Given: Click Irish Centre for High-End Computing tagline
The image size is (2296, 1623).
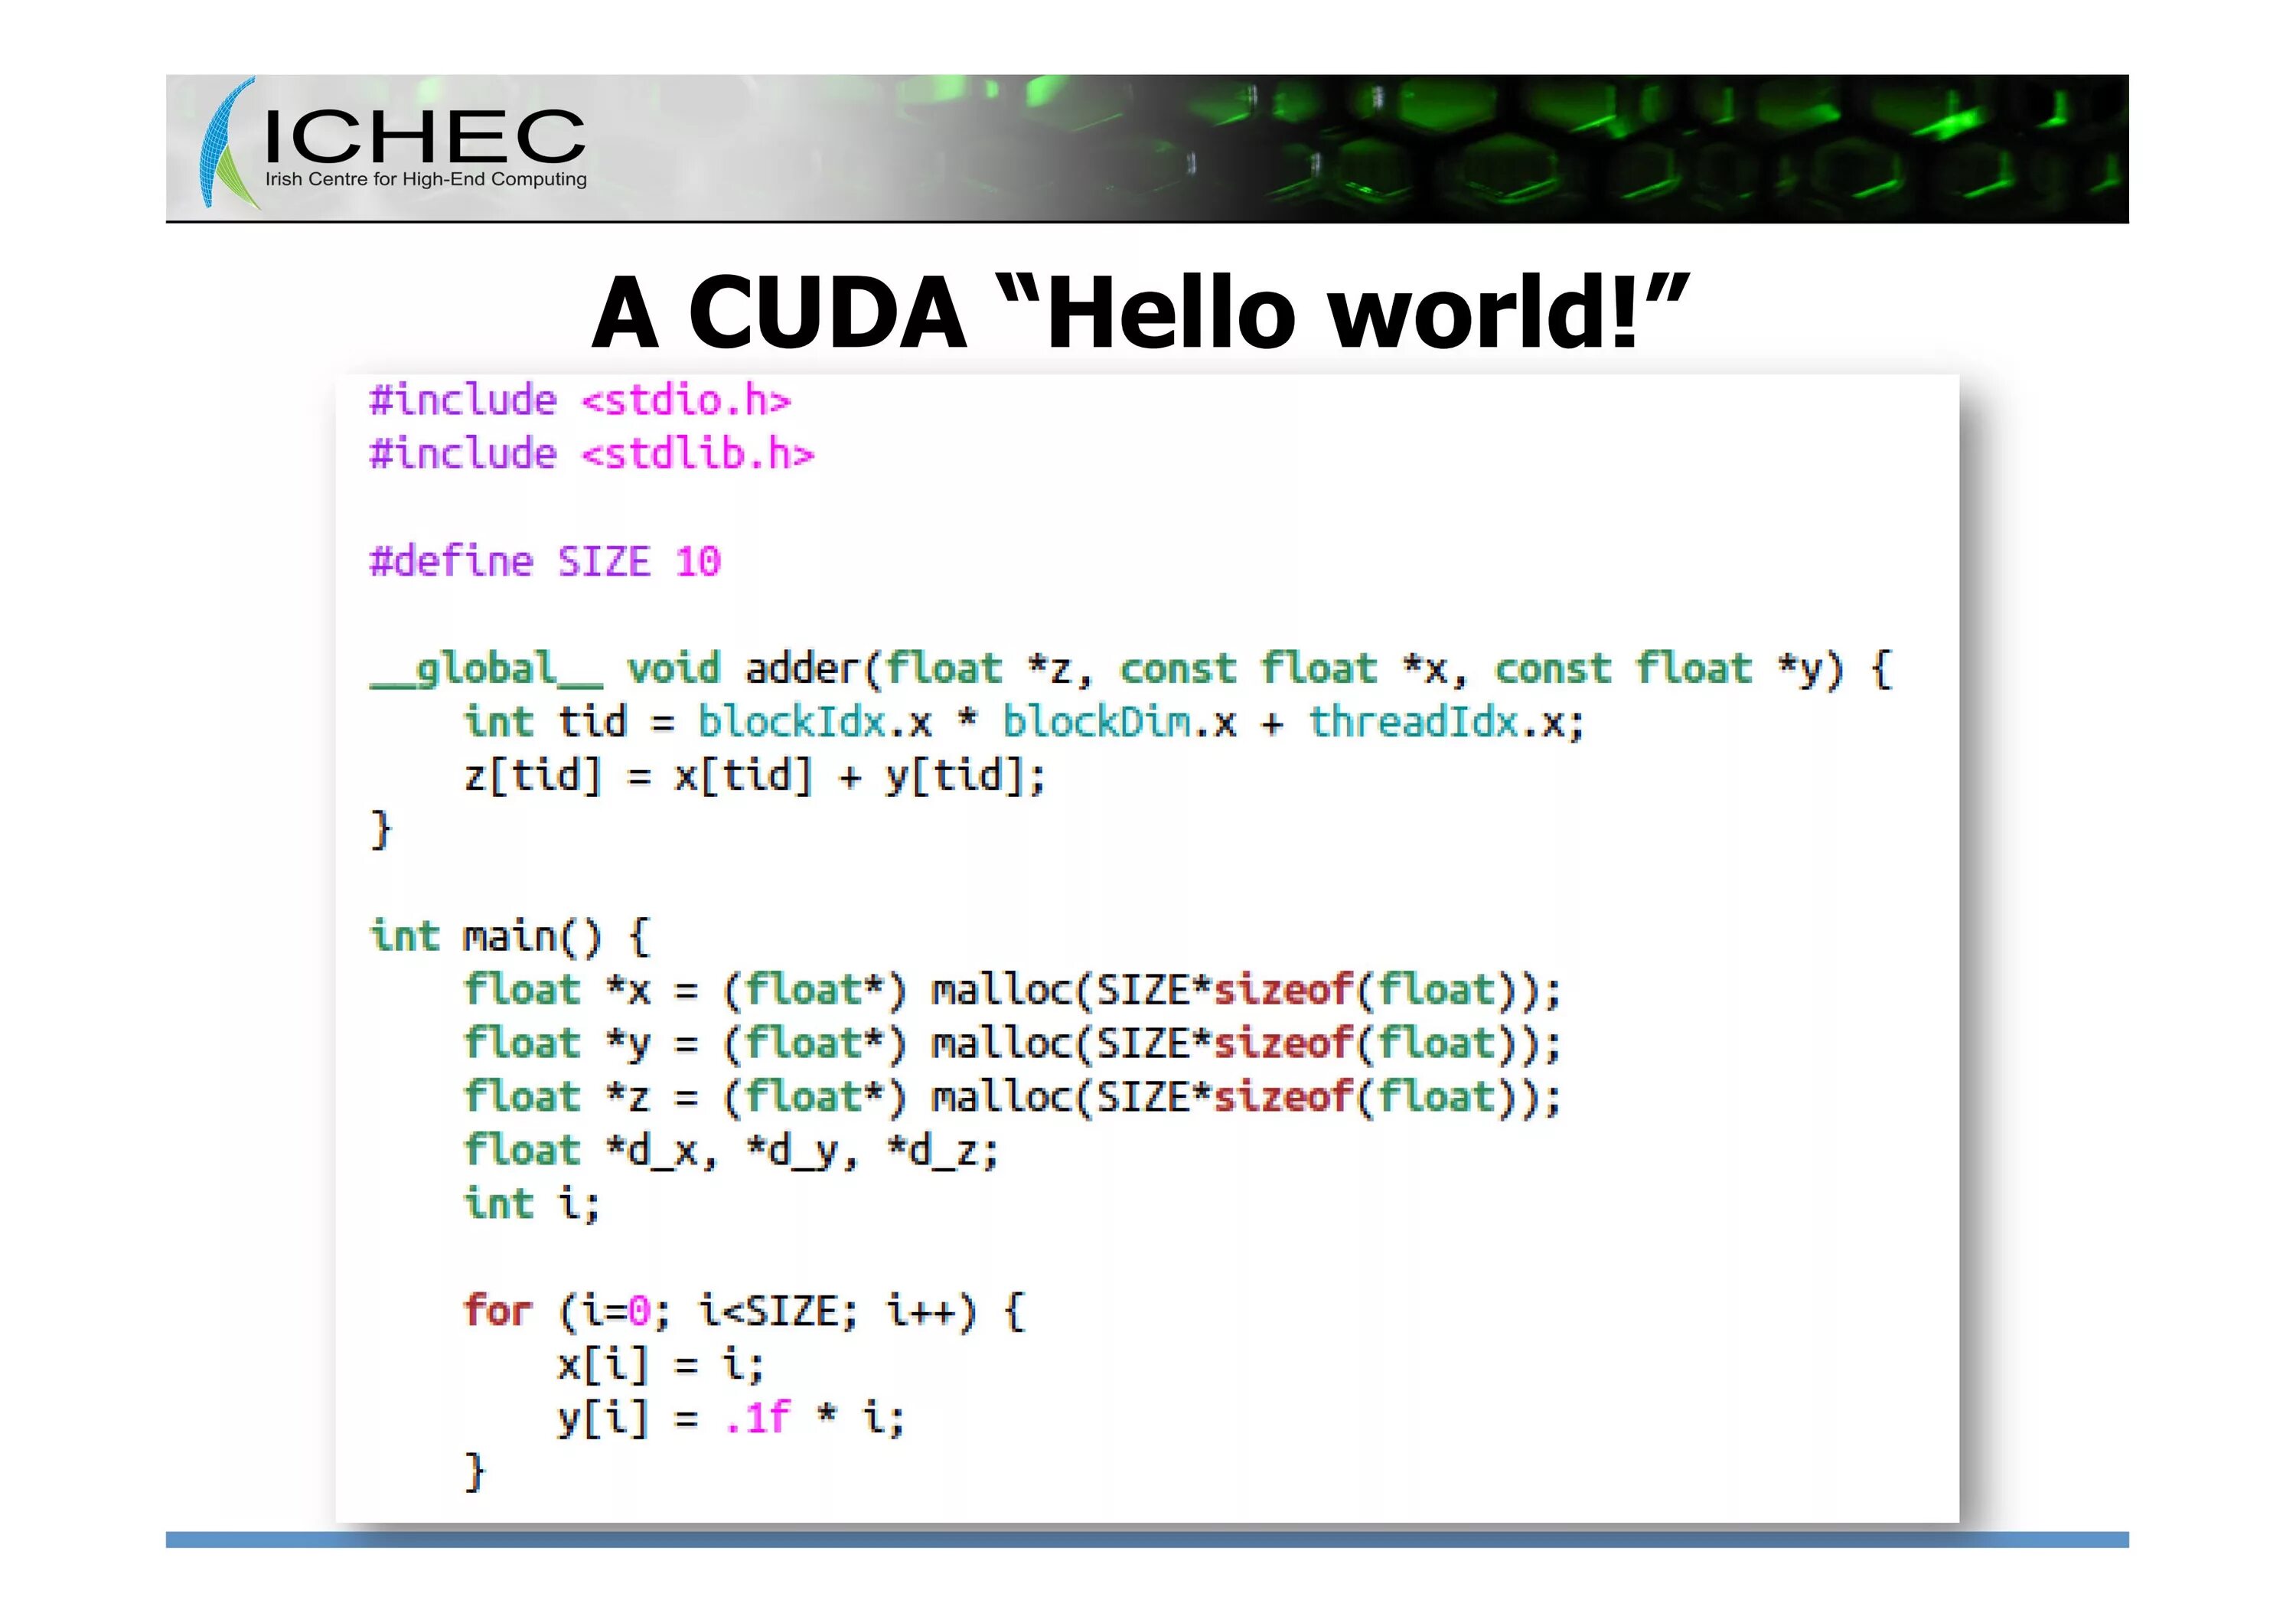Looking at the screenshot, I should 425,180.
